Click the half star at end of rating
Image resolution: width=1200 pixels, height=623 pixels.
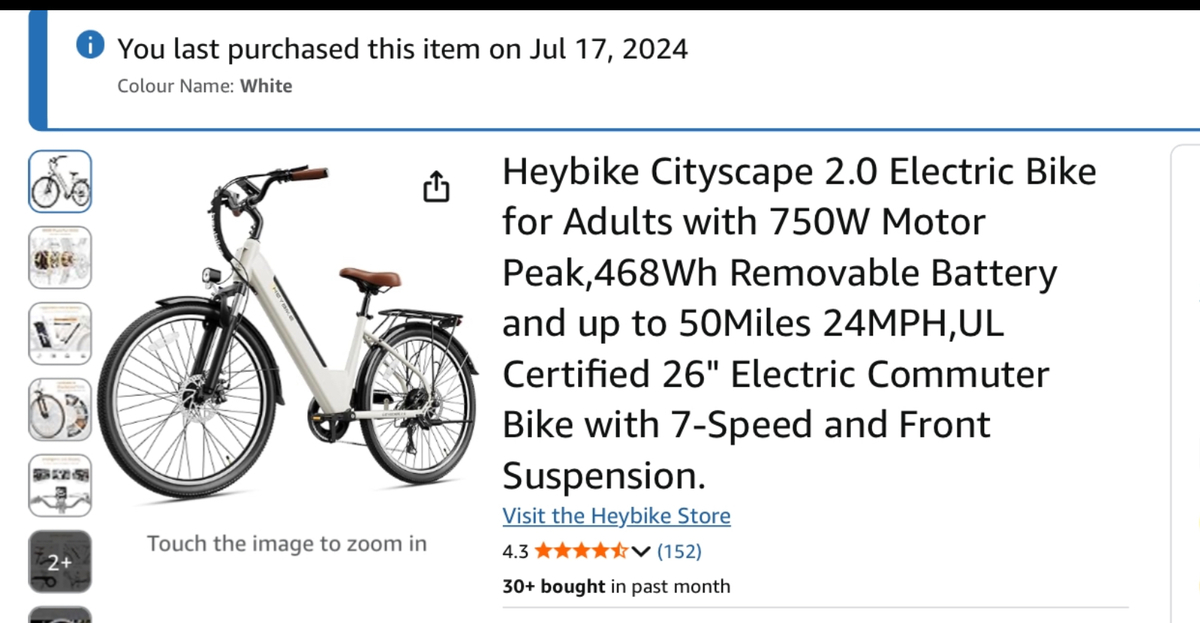point(620,550)
